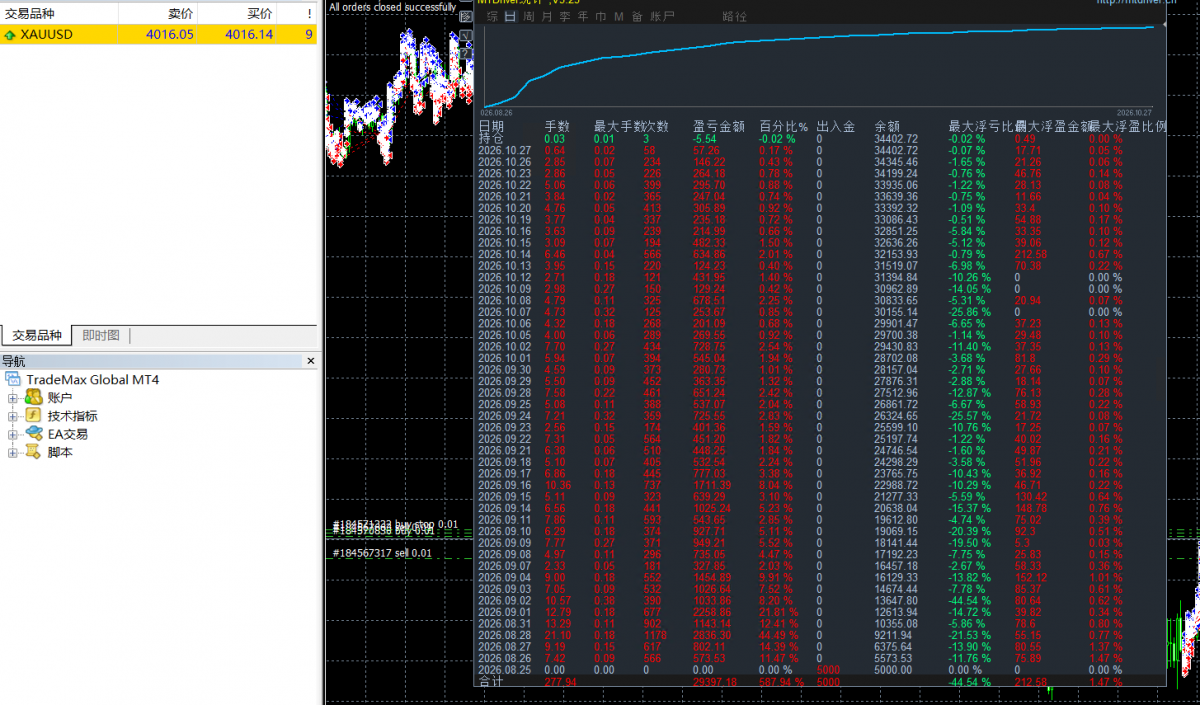Screen dimensions: 1200x705
Task: Select the 季 quarterly statistics tab
Action: [x=564, y=17]
